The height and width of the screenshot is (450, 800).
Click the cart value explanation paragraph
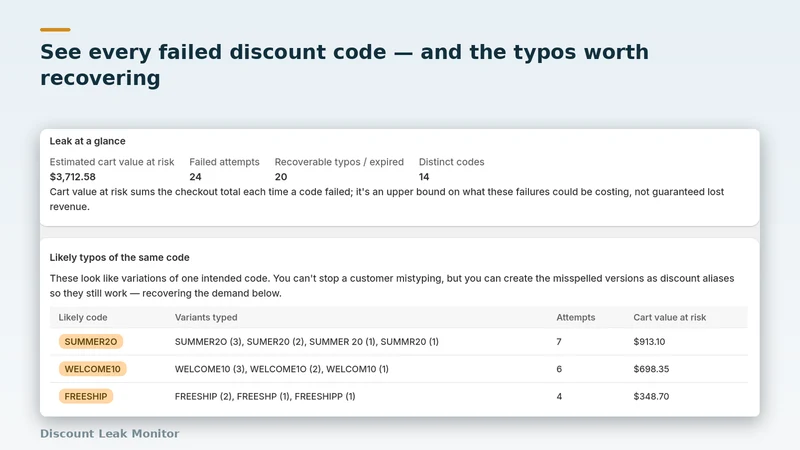coord(387,199)
